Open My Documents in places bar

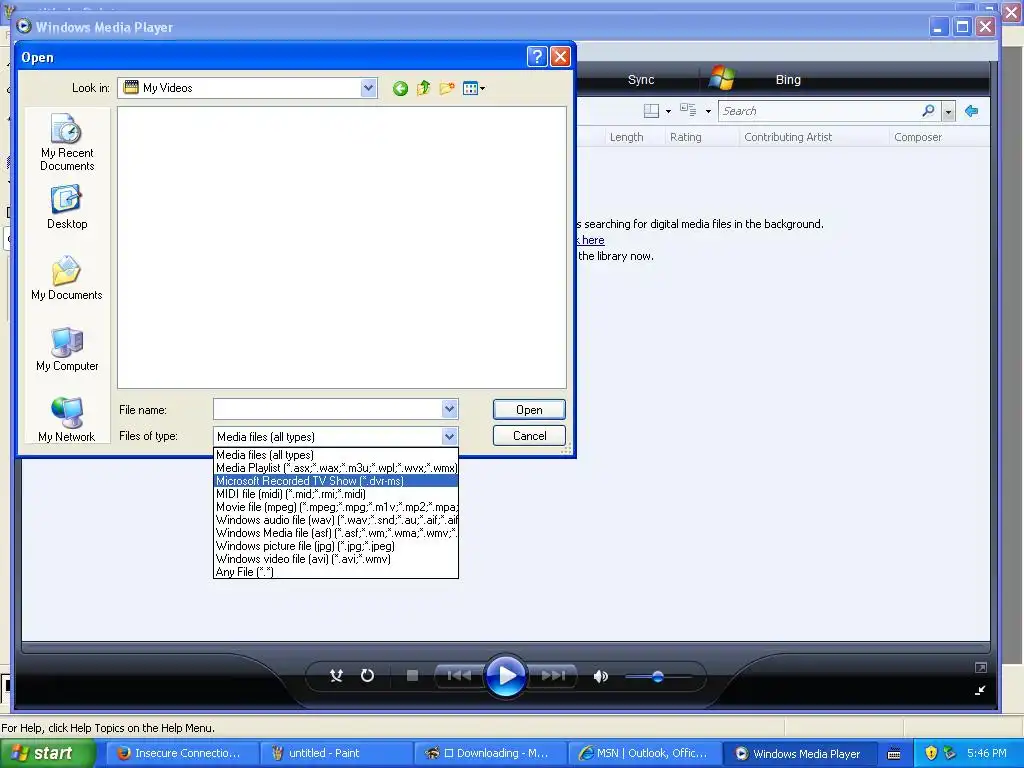(x=67, y=278)
